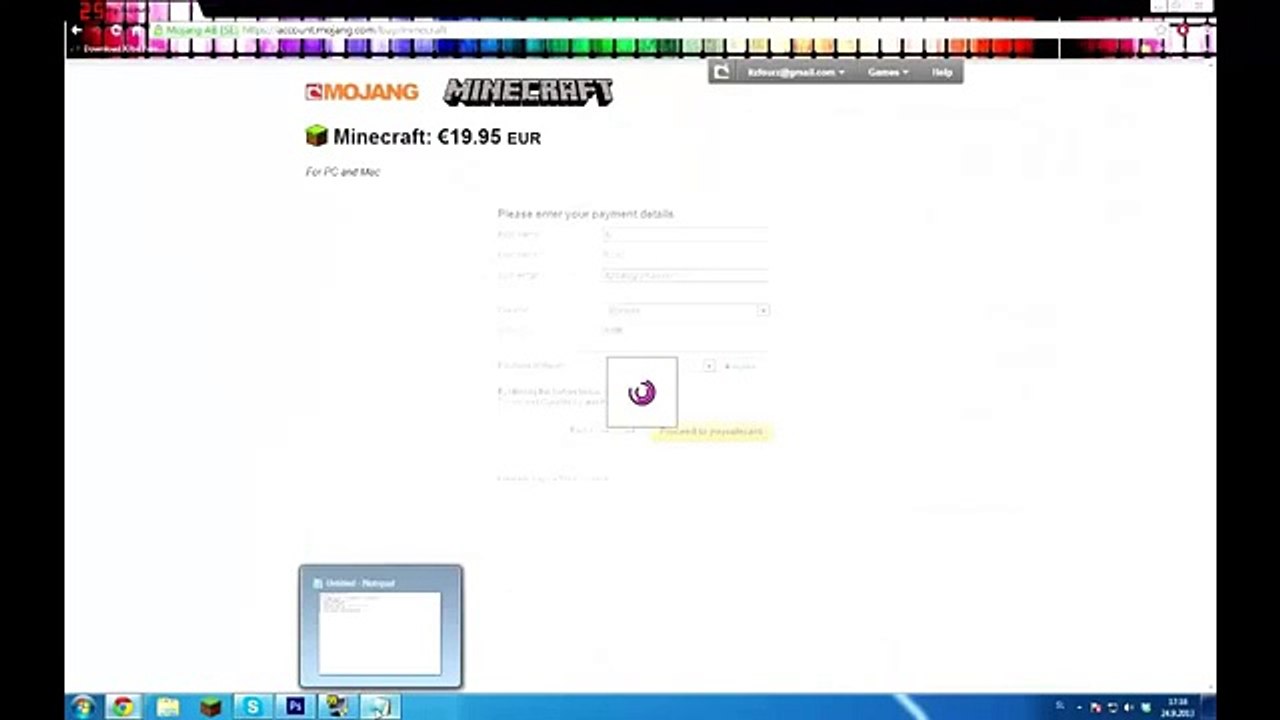Open File Explorer from the taskbar
Screen dimensions: 1280x720
click(x=167, y=707)
